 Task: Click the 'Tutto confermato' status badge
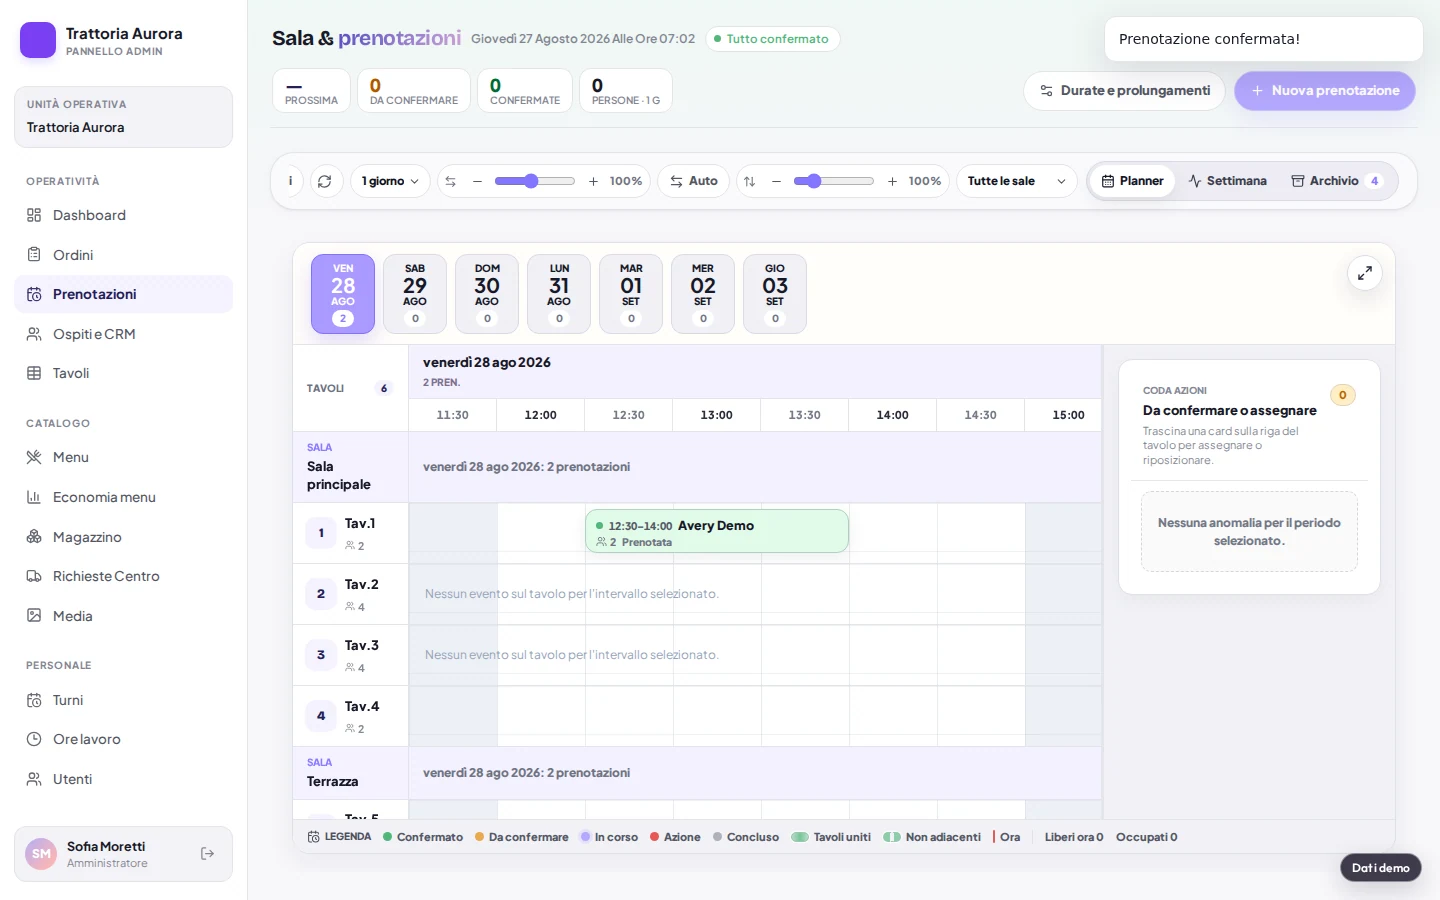[x=772, y=39]
